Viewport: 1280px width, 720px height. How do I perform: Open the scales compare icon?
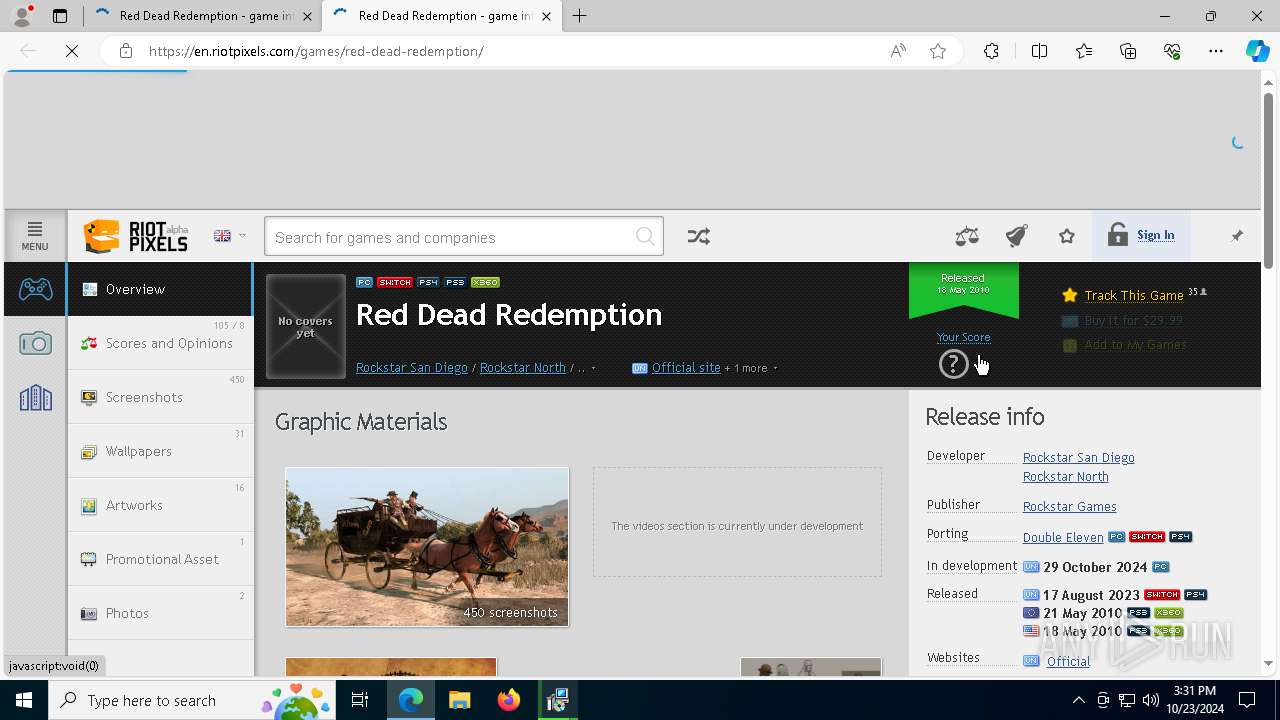[967, 236]
